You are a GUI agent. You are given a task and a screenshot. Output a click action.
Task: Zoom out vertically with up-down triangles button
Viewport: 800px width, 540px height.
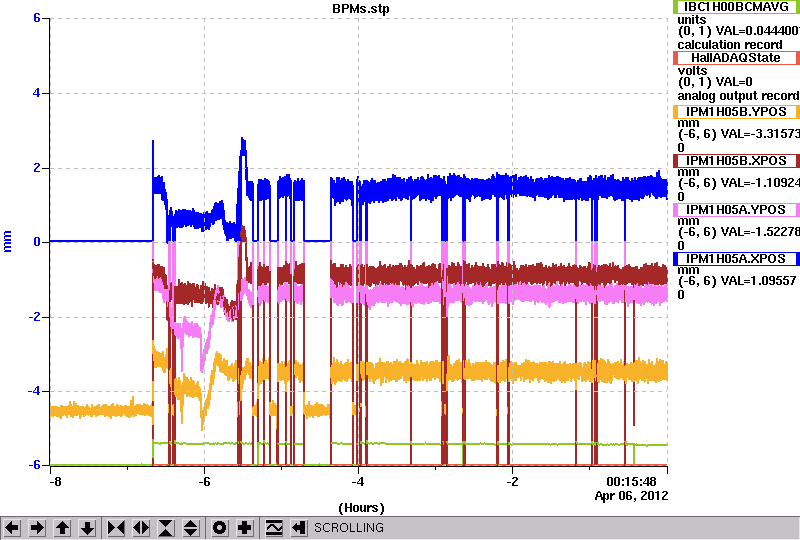click(191, 528)
